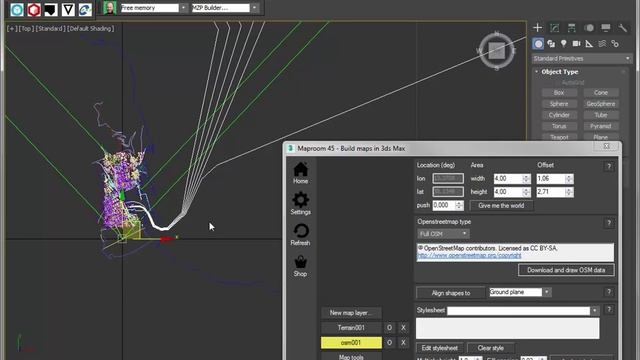This screenshot has width=640, height=360.
Task: Click New map layer button
Action: pyautogui.click(x=351, y=313)
